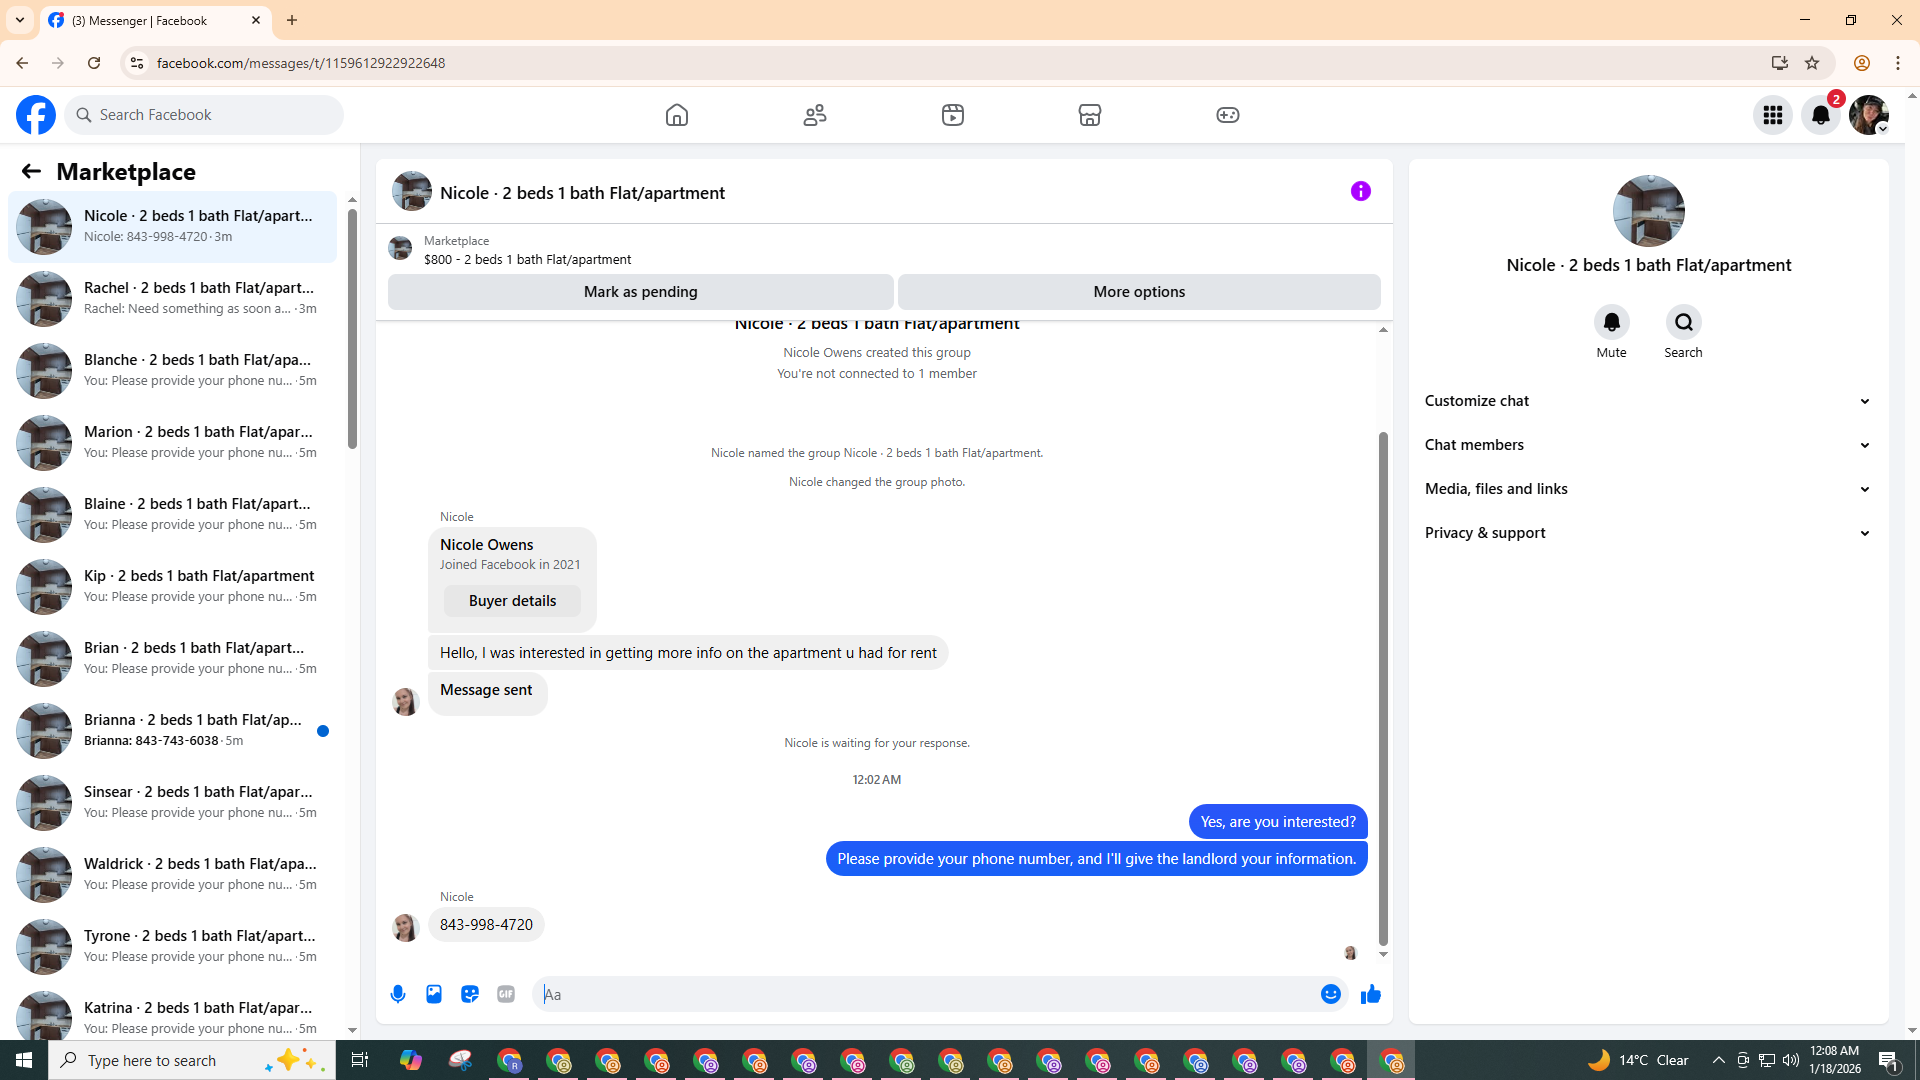Screen dimensions: 1920x1080
Task: Attach a photo using the image icon
Action: pos(434,994)
